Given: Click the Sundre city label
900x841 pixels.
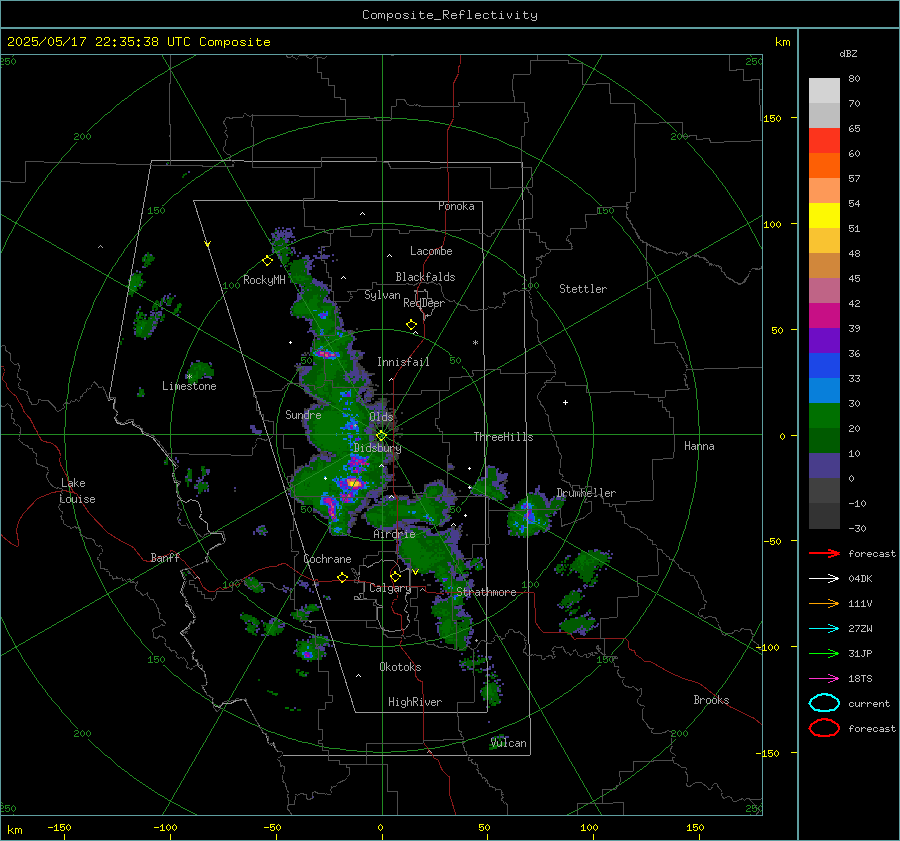Looking at the screenshot, I should click(x=303, y=414).
